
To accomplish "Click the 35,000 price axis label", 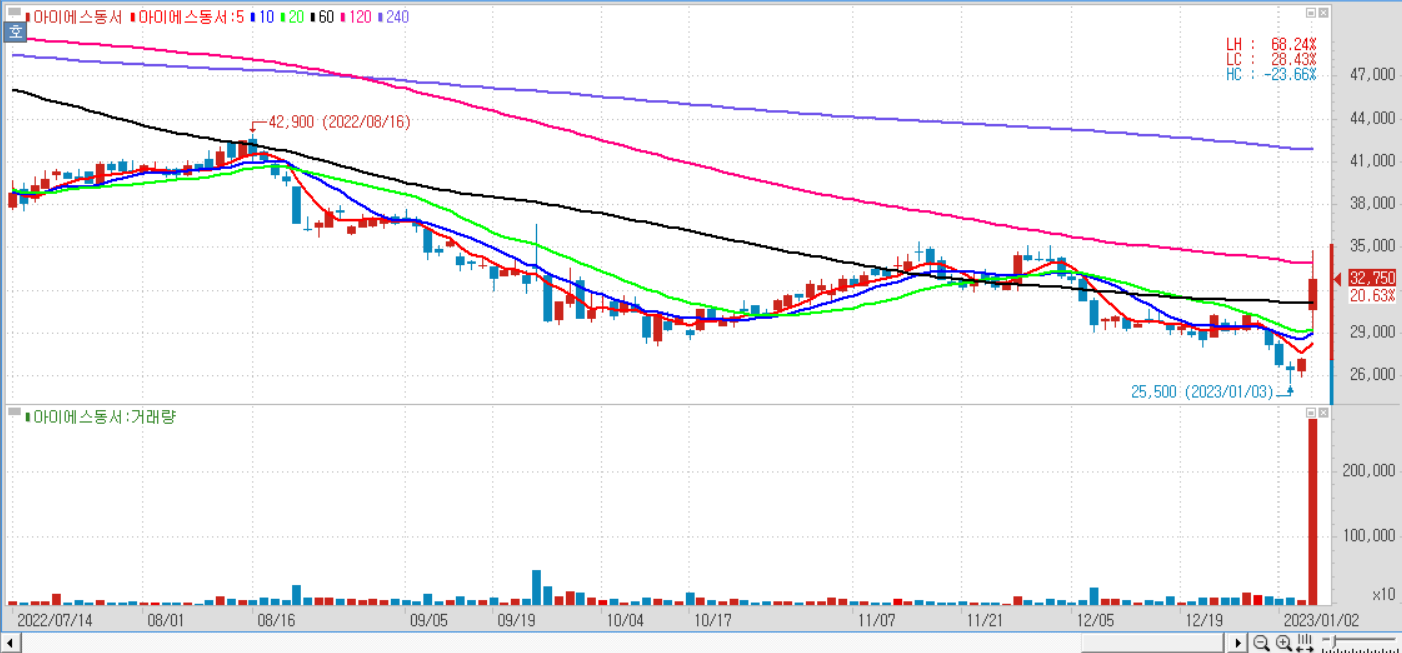I will tap(1372, 246).
